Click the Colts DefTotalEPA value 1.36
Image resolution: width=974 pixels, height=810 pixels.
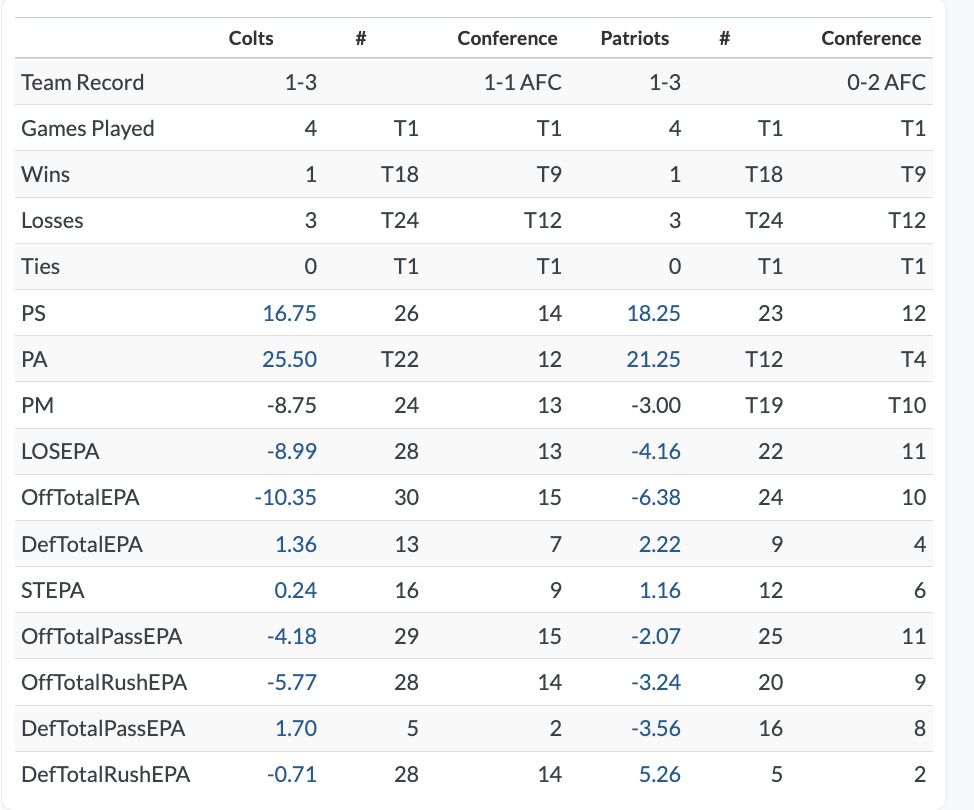(x=296, y=544)
